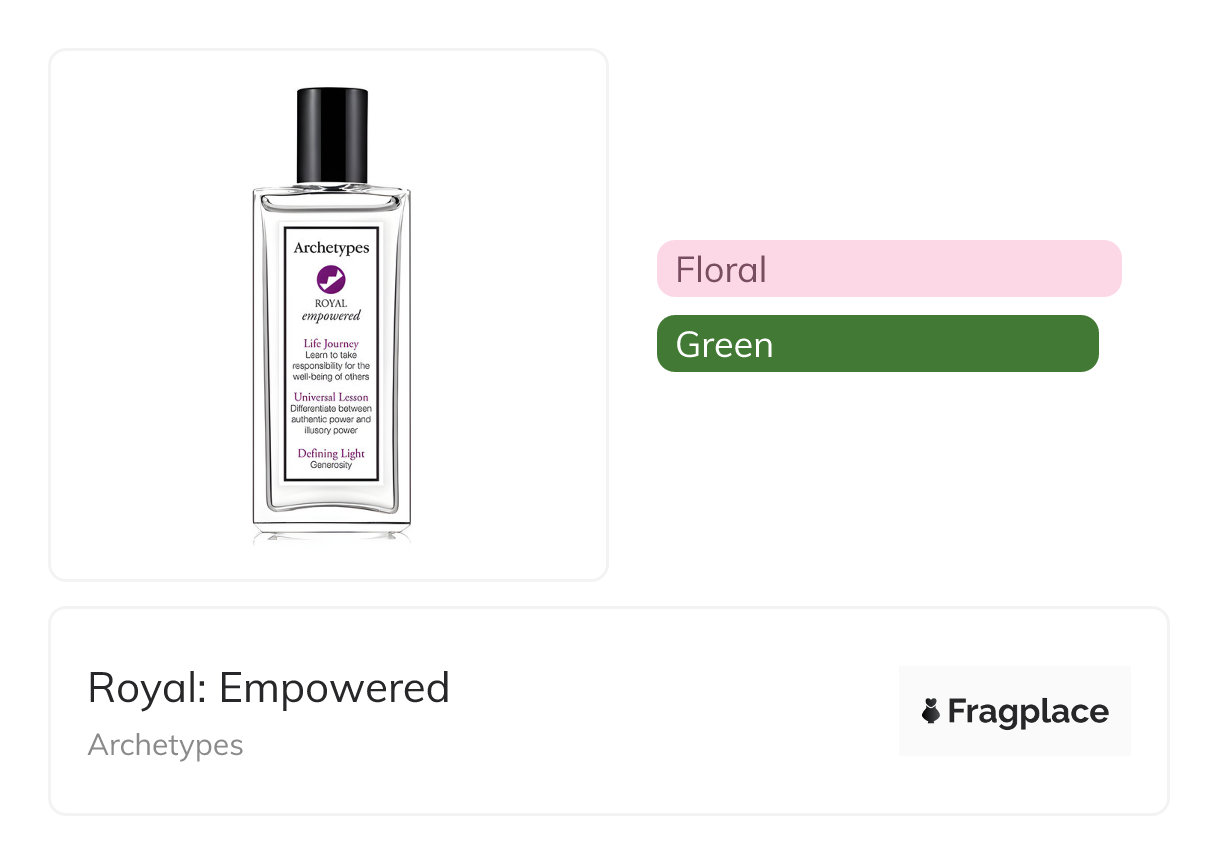This screenshot has height=864, width=1218.
Task: Click the bottle's clear glass shoulder below cap
Action: coord(331,197)
